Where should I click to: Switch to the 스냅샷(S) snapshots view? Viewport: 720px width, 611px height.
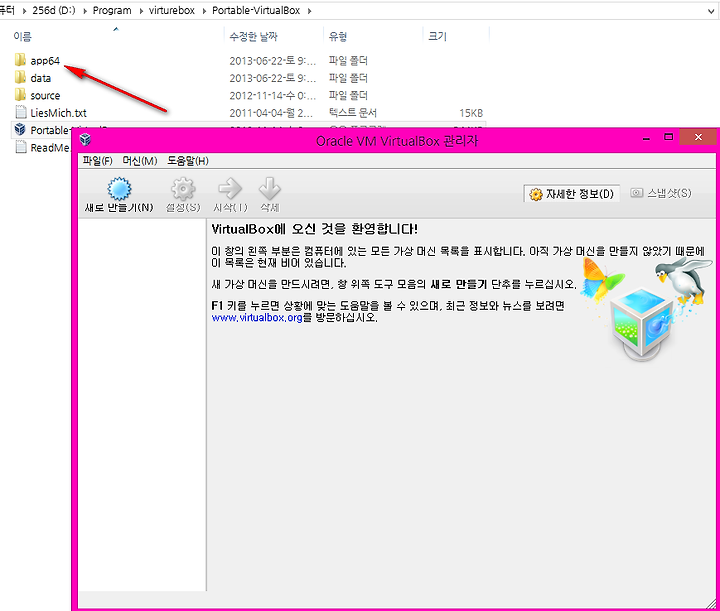[661, 193]
